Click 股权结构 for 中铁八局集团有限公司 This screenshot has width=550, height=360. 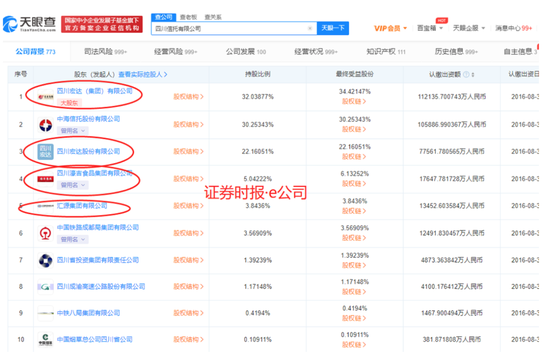pos(188,313)
